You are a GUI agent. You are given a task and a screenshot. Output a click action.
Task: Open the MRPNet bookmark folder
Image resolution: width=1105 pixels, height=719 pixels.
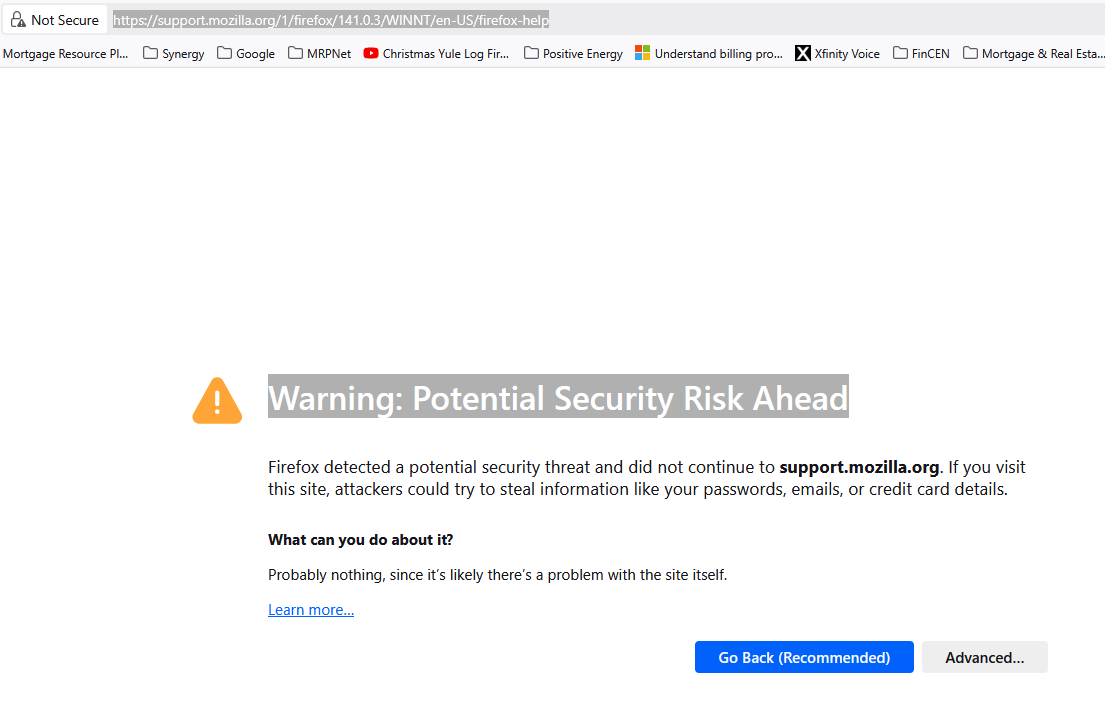tap(320, 54)
